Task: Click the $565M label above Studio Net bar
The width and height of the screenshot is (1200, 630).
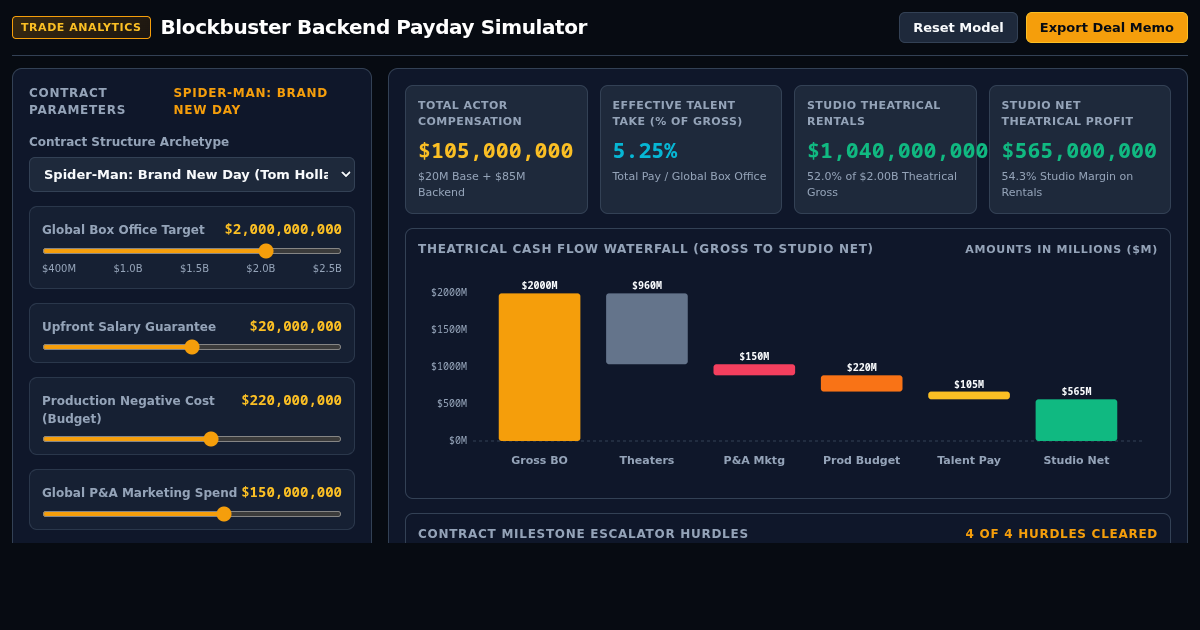Action: point(1076,391)
